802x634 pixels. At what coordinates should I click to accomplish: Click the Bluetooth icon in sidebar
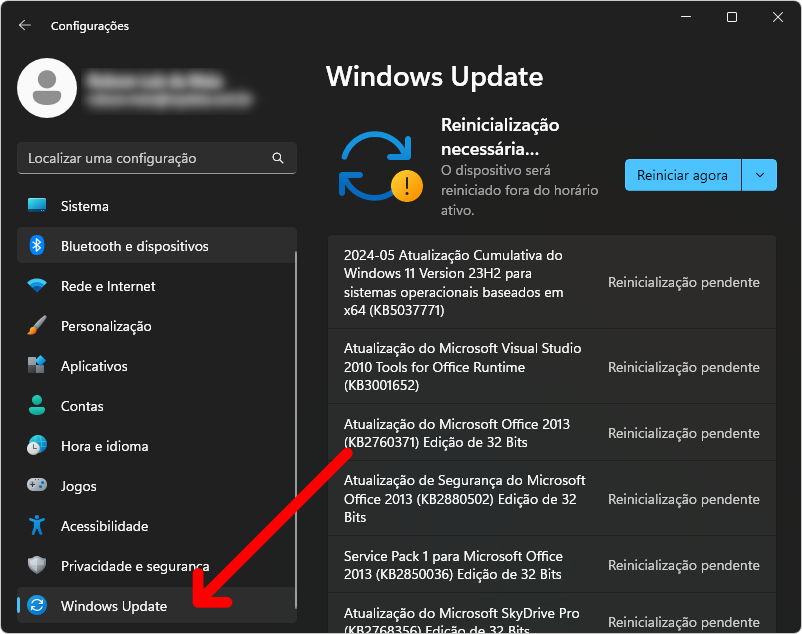37,246
